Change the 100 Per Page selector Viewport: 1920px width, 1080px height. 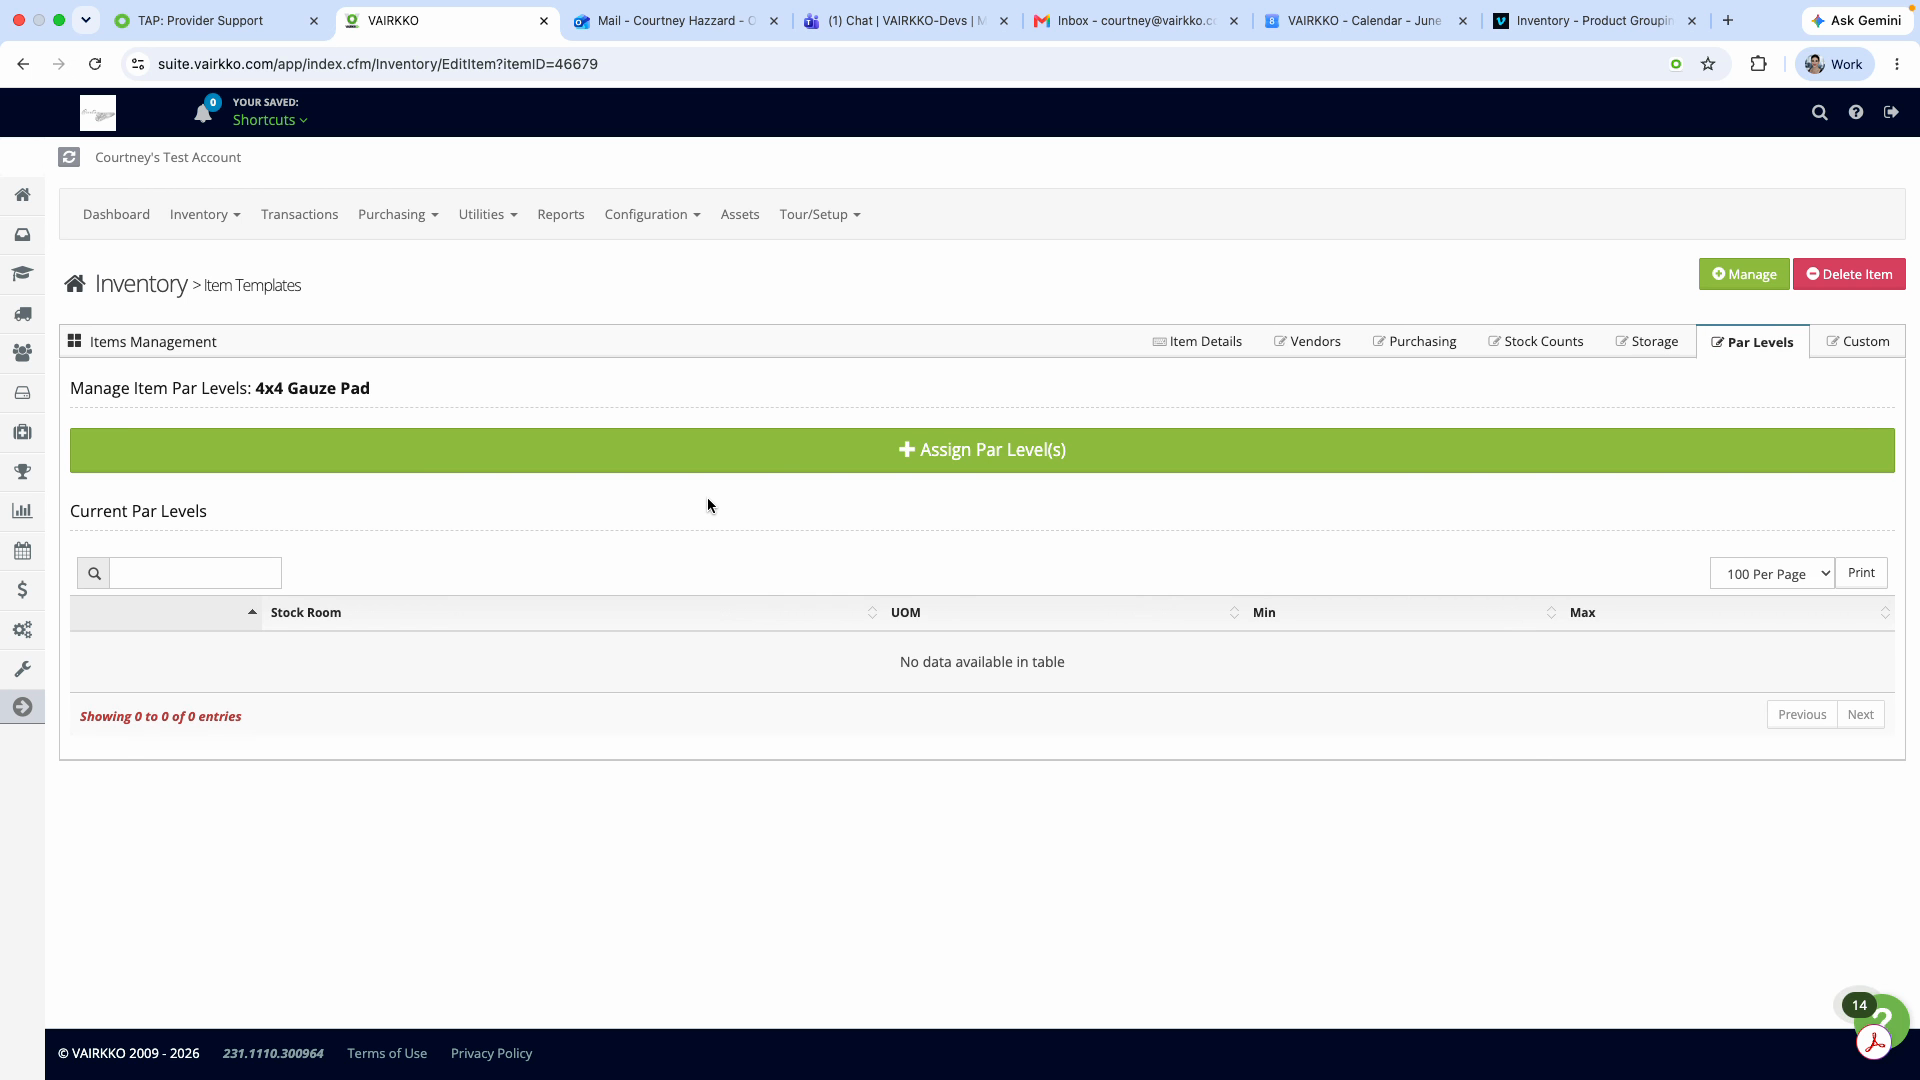point(1772,574)
